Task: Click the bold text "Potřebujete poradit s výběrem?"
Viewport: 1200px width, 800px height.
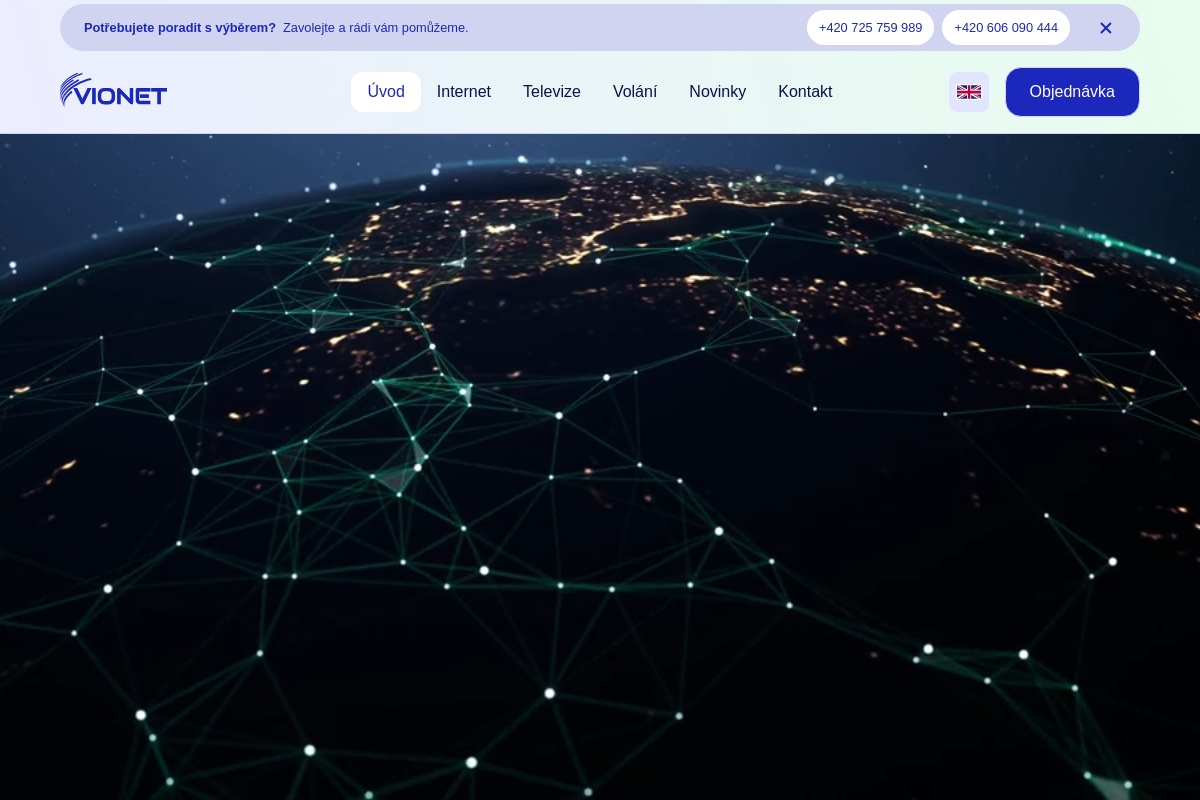Action: point(180,28)
